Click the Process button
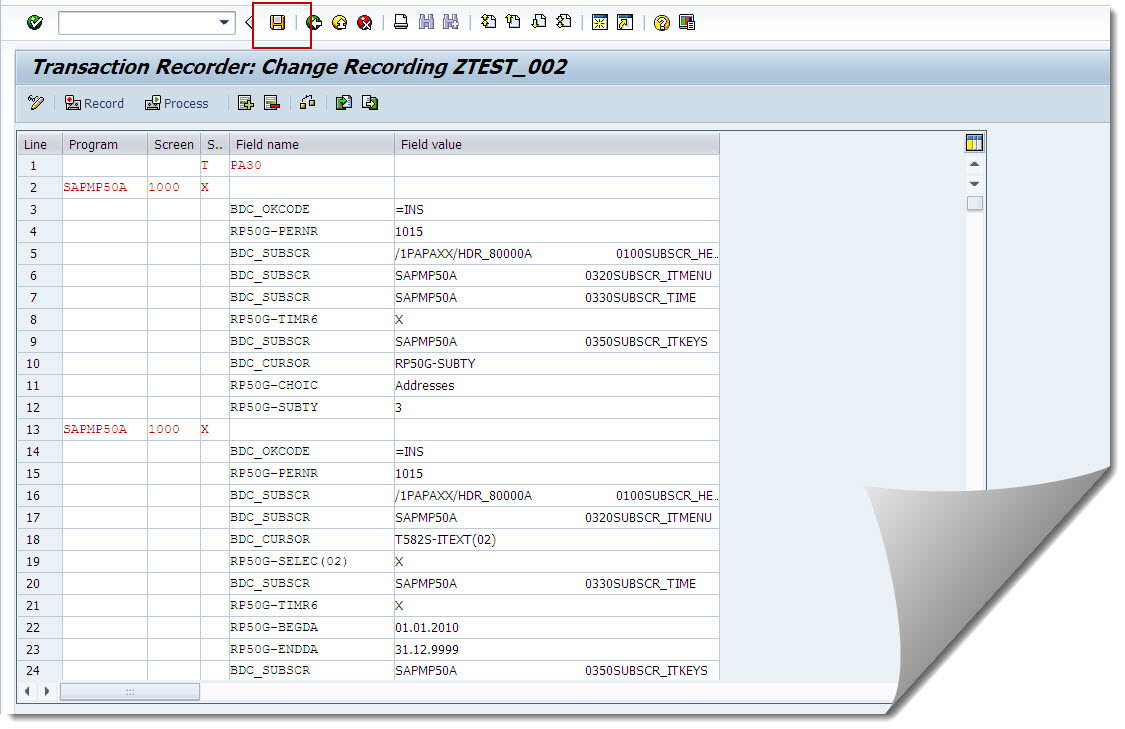1125x729 pixels. pyautogui.click(x=177, y=103)
